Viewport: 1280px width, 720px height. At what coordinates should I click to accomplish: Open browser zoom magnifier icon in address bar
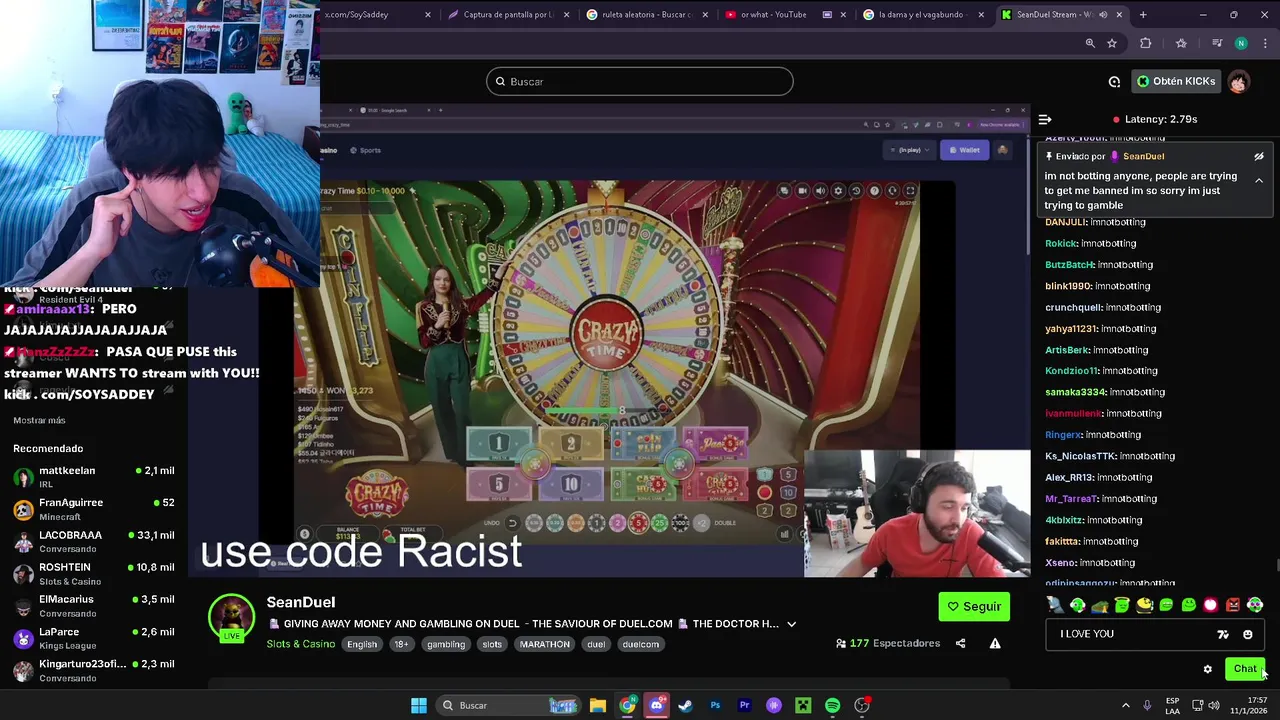click(1090, 43)
